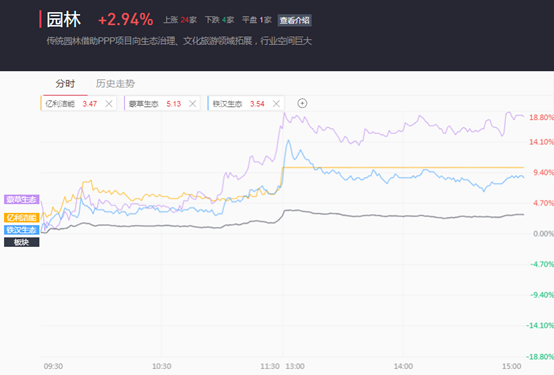Click the 上涨 24家 rising count
Image resolution: width=554 pixels, height=375 pixels.
(x=180, y=20)
